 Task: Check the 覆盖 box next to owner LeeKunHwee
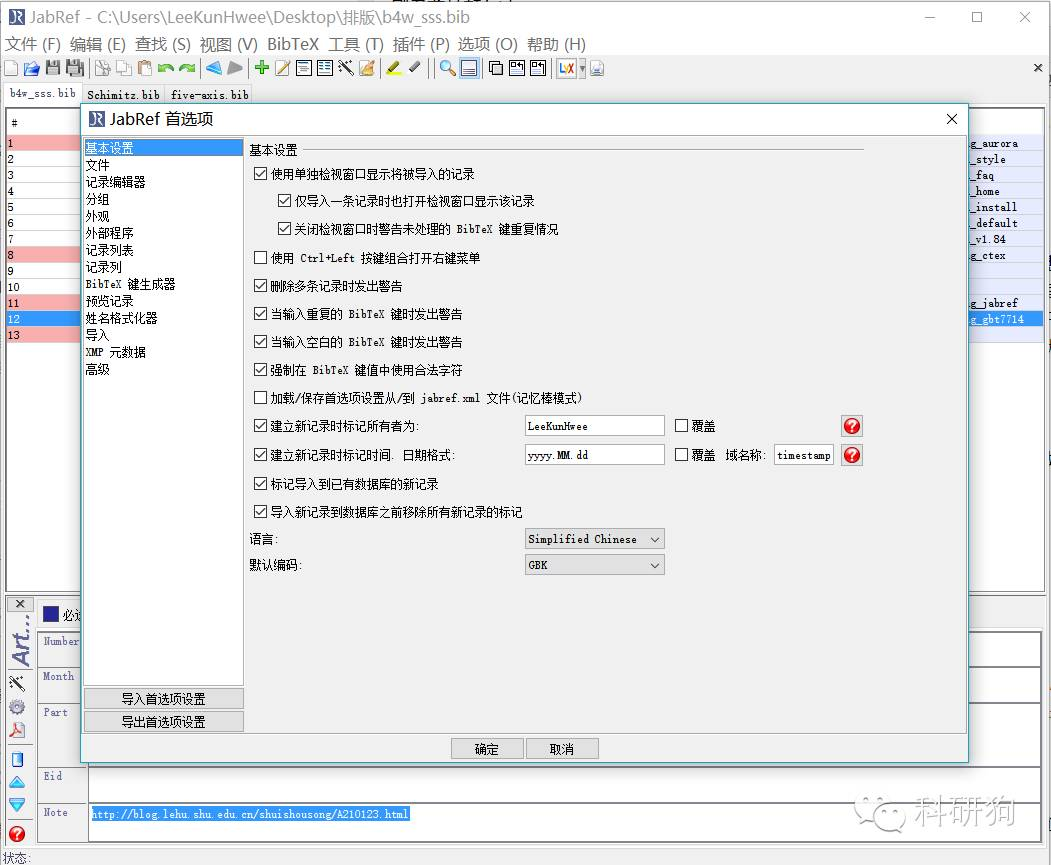point(682,425)
